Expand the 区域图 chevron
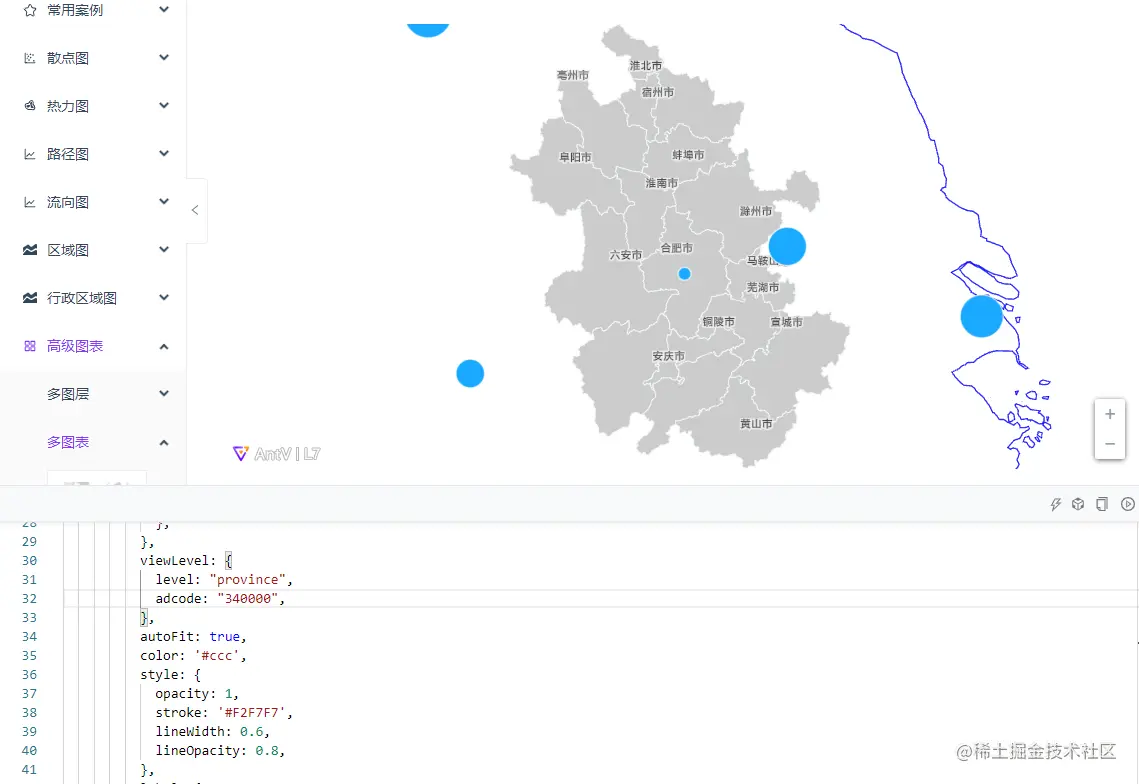Viewport: 1139px width, 784px height. point(164,249)
